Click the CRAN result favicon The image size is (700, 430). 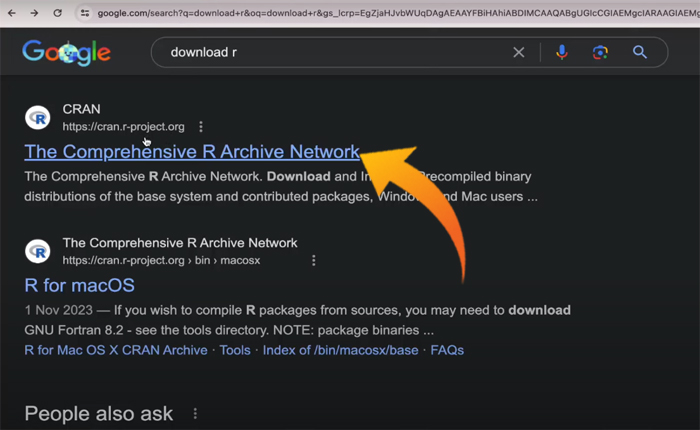tap(38, 118)
